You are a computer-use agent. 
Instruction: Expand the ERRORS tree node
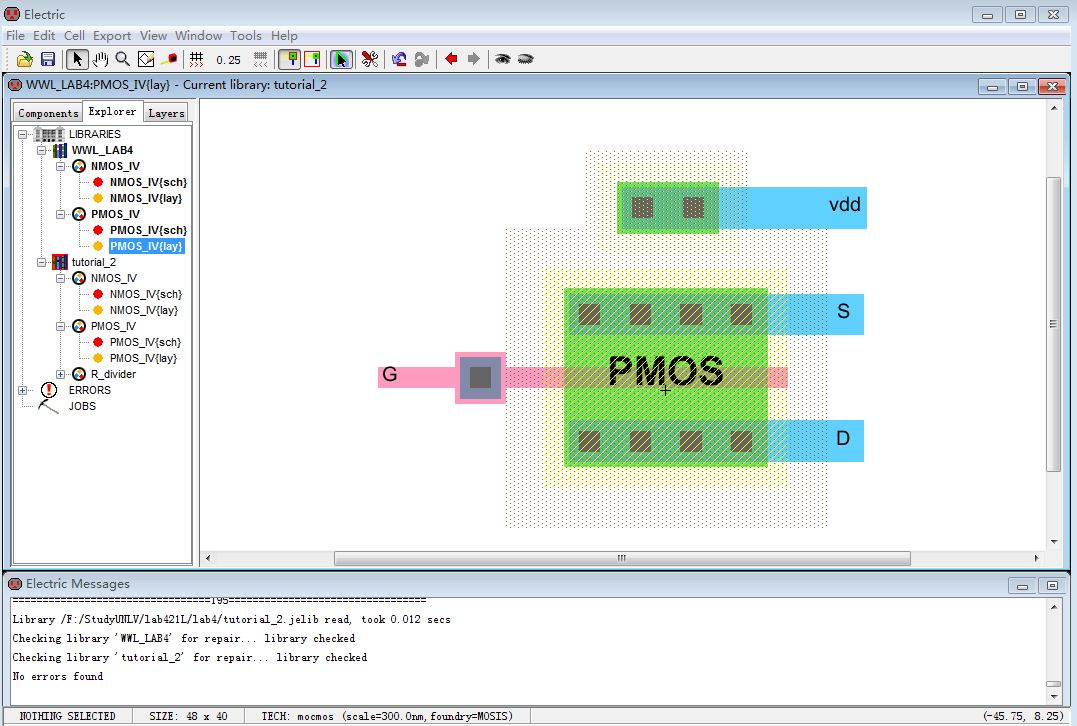pos(23,390)
